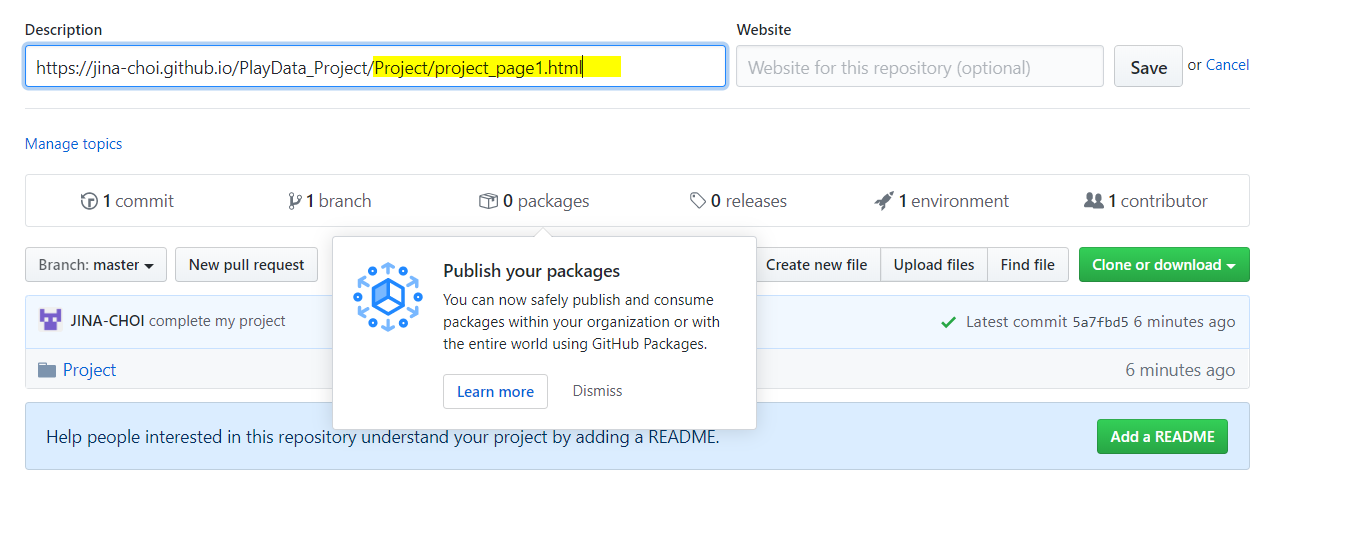View the 1 branch list

tap(330, 201)
